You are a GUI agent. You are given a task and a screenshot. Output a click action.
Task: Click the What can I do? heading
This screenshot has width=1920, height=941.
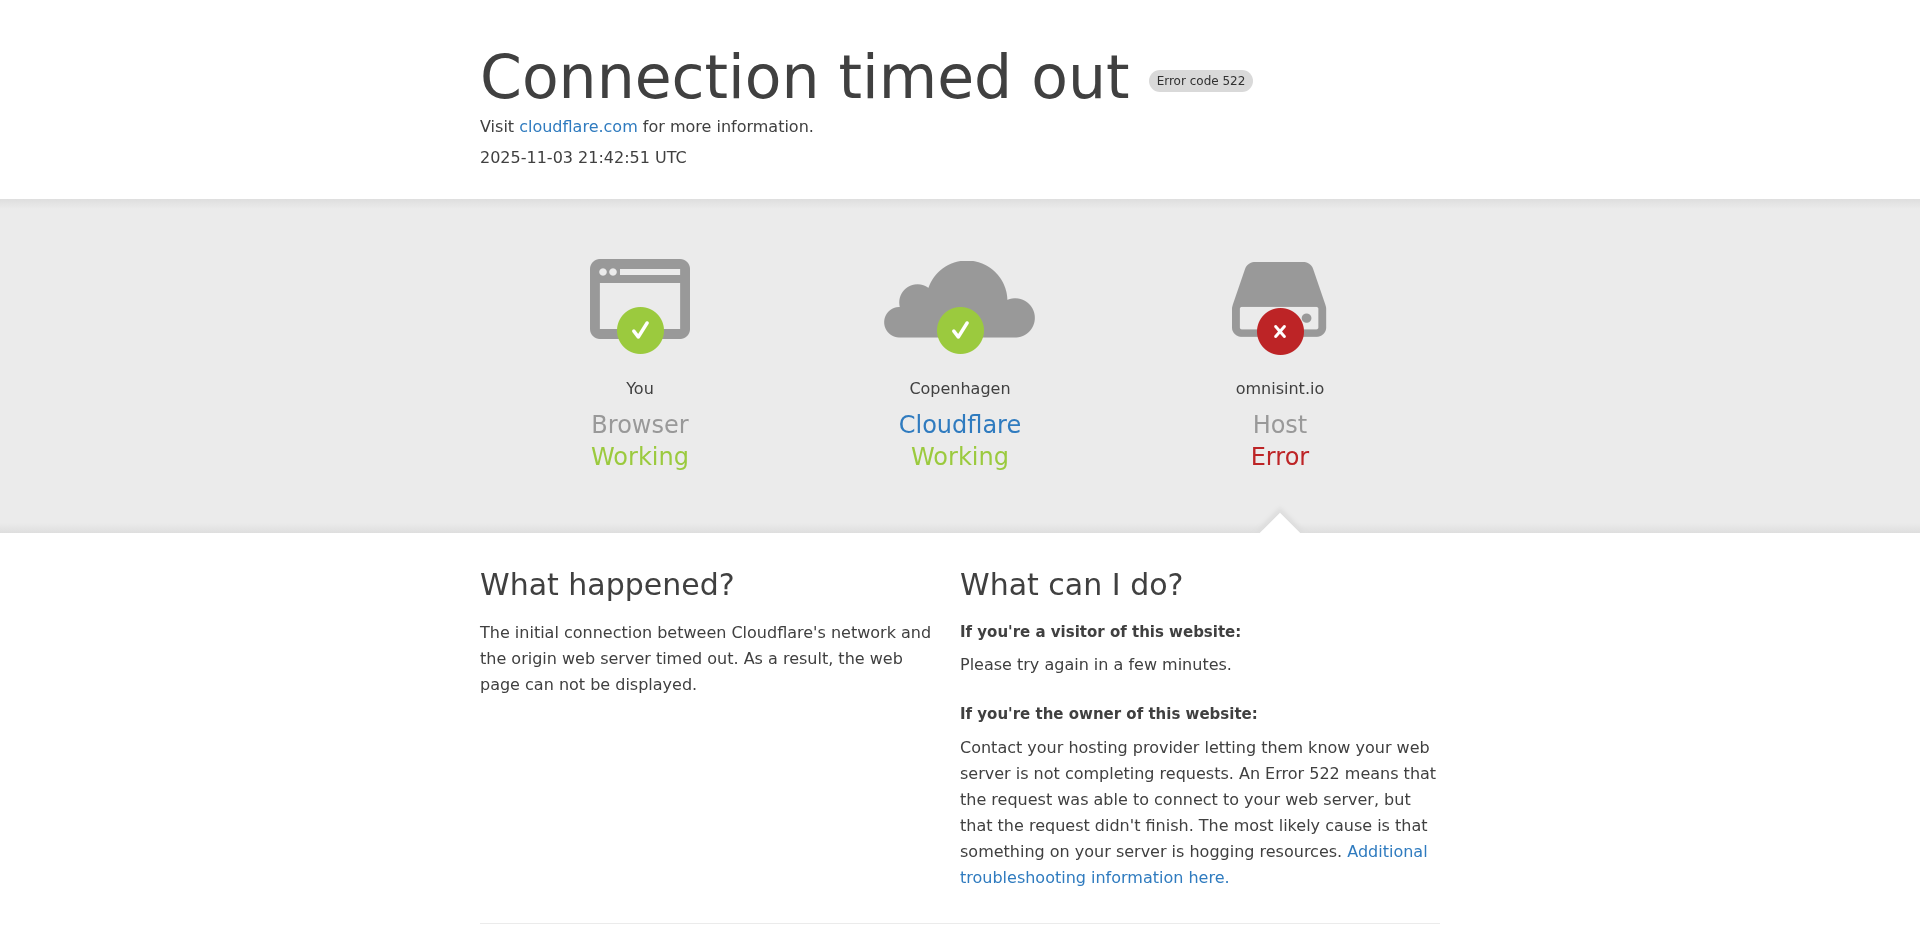point(1071,585)
